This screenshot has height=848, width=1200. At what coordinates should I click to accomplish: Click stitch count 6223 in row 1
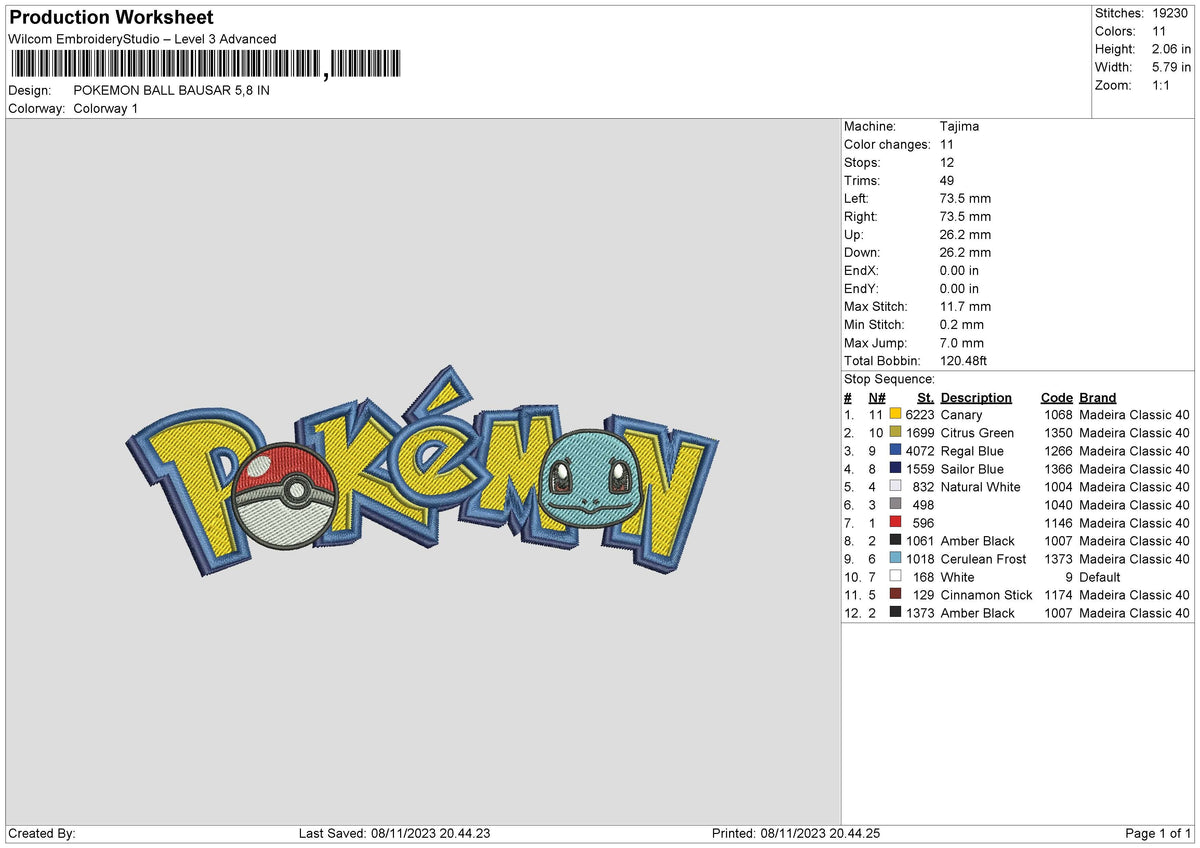920,414
